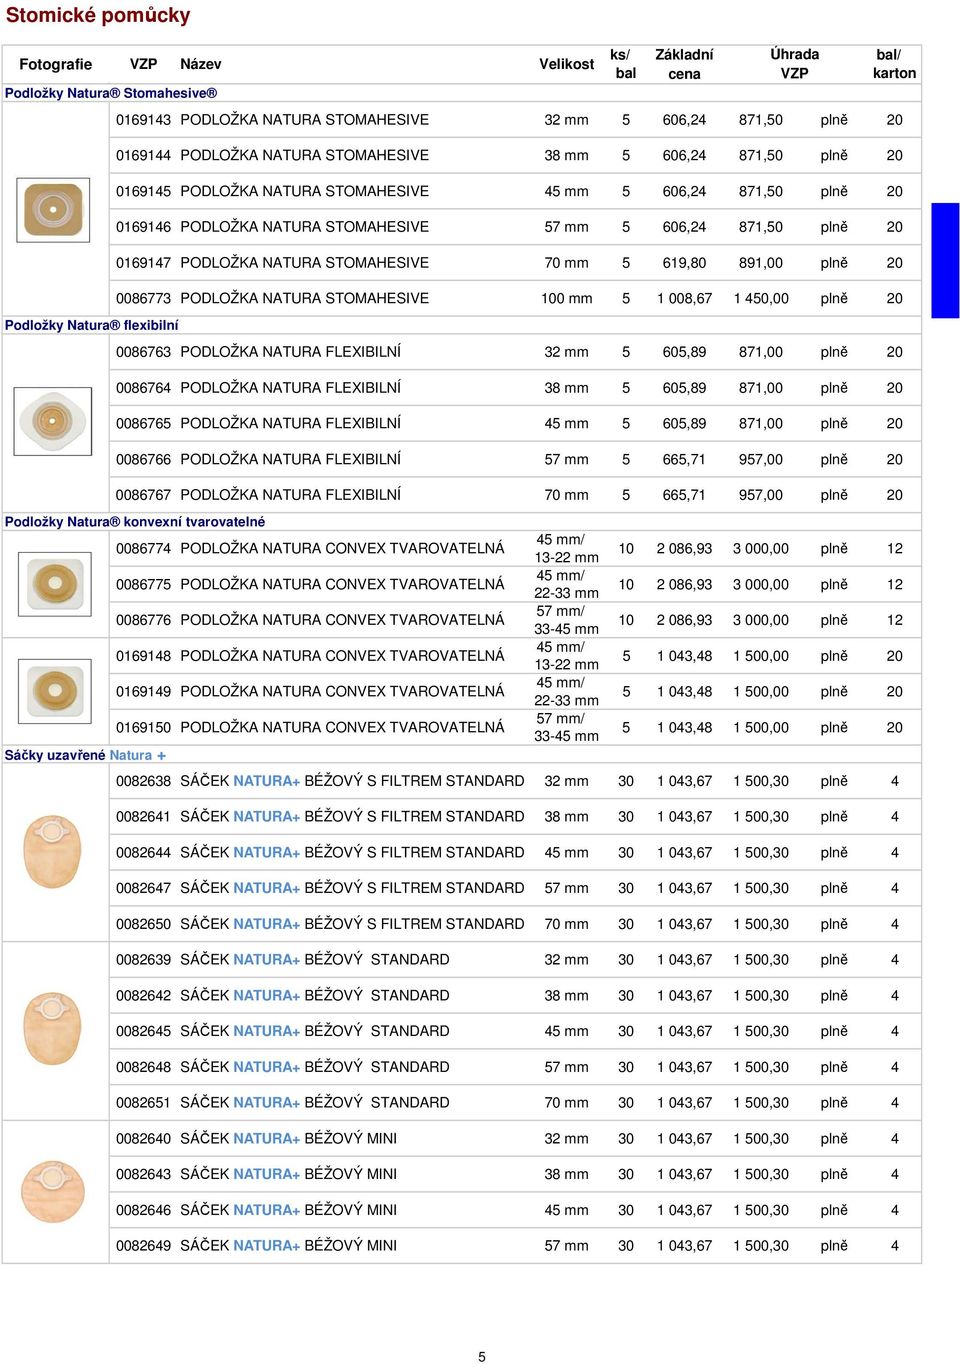Click the upper convex baseplate photo
Screen dimensions: 960x1364
click(x=54, y=583)
